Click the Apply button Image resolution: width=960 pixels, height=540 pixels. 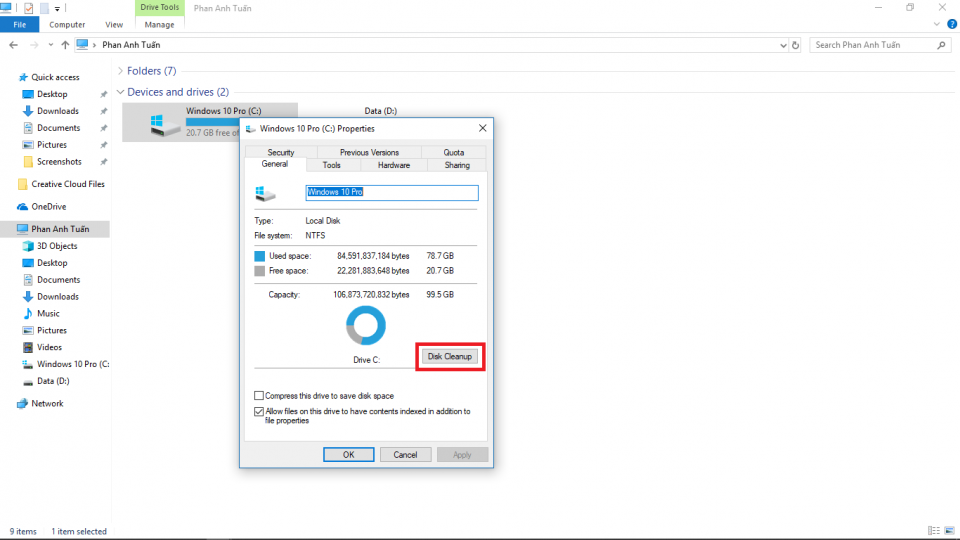coord(462,455)
